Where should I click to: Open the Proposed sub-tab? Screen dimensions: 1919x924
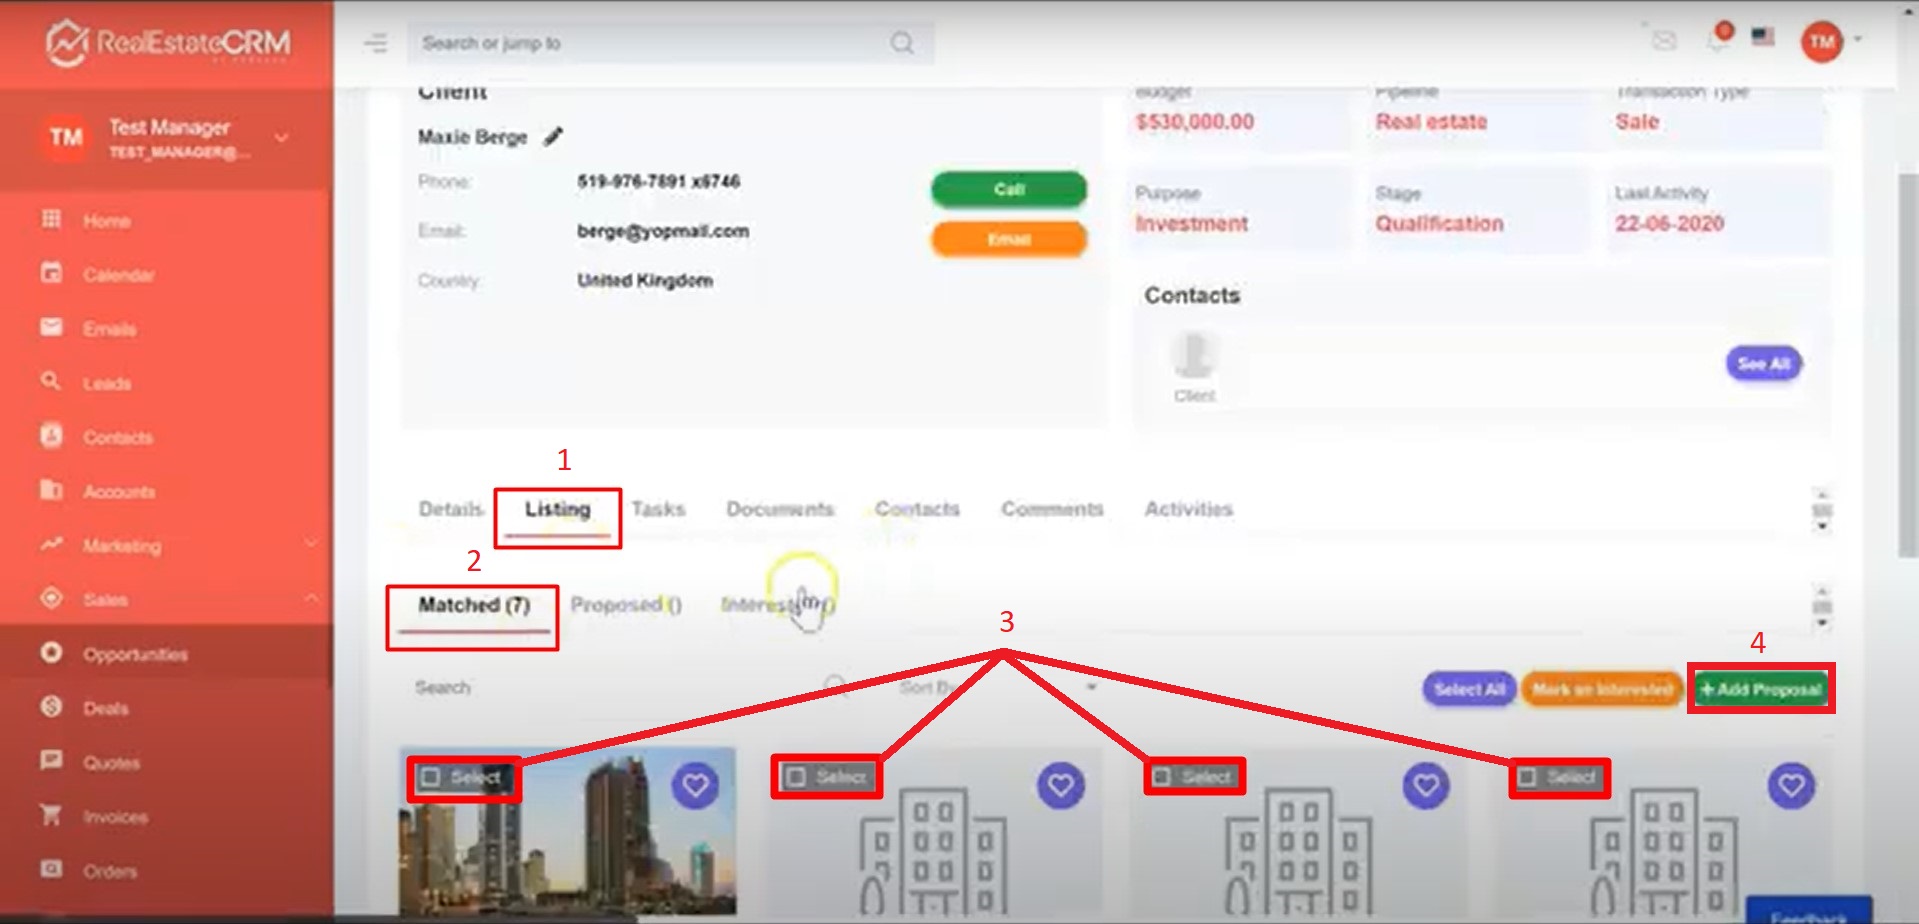(625, 605)
